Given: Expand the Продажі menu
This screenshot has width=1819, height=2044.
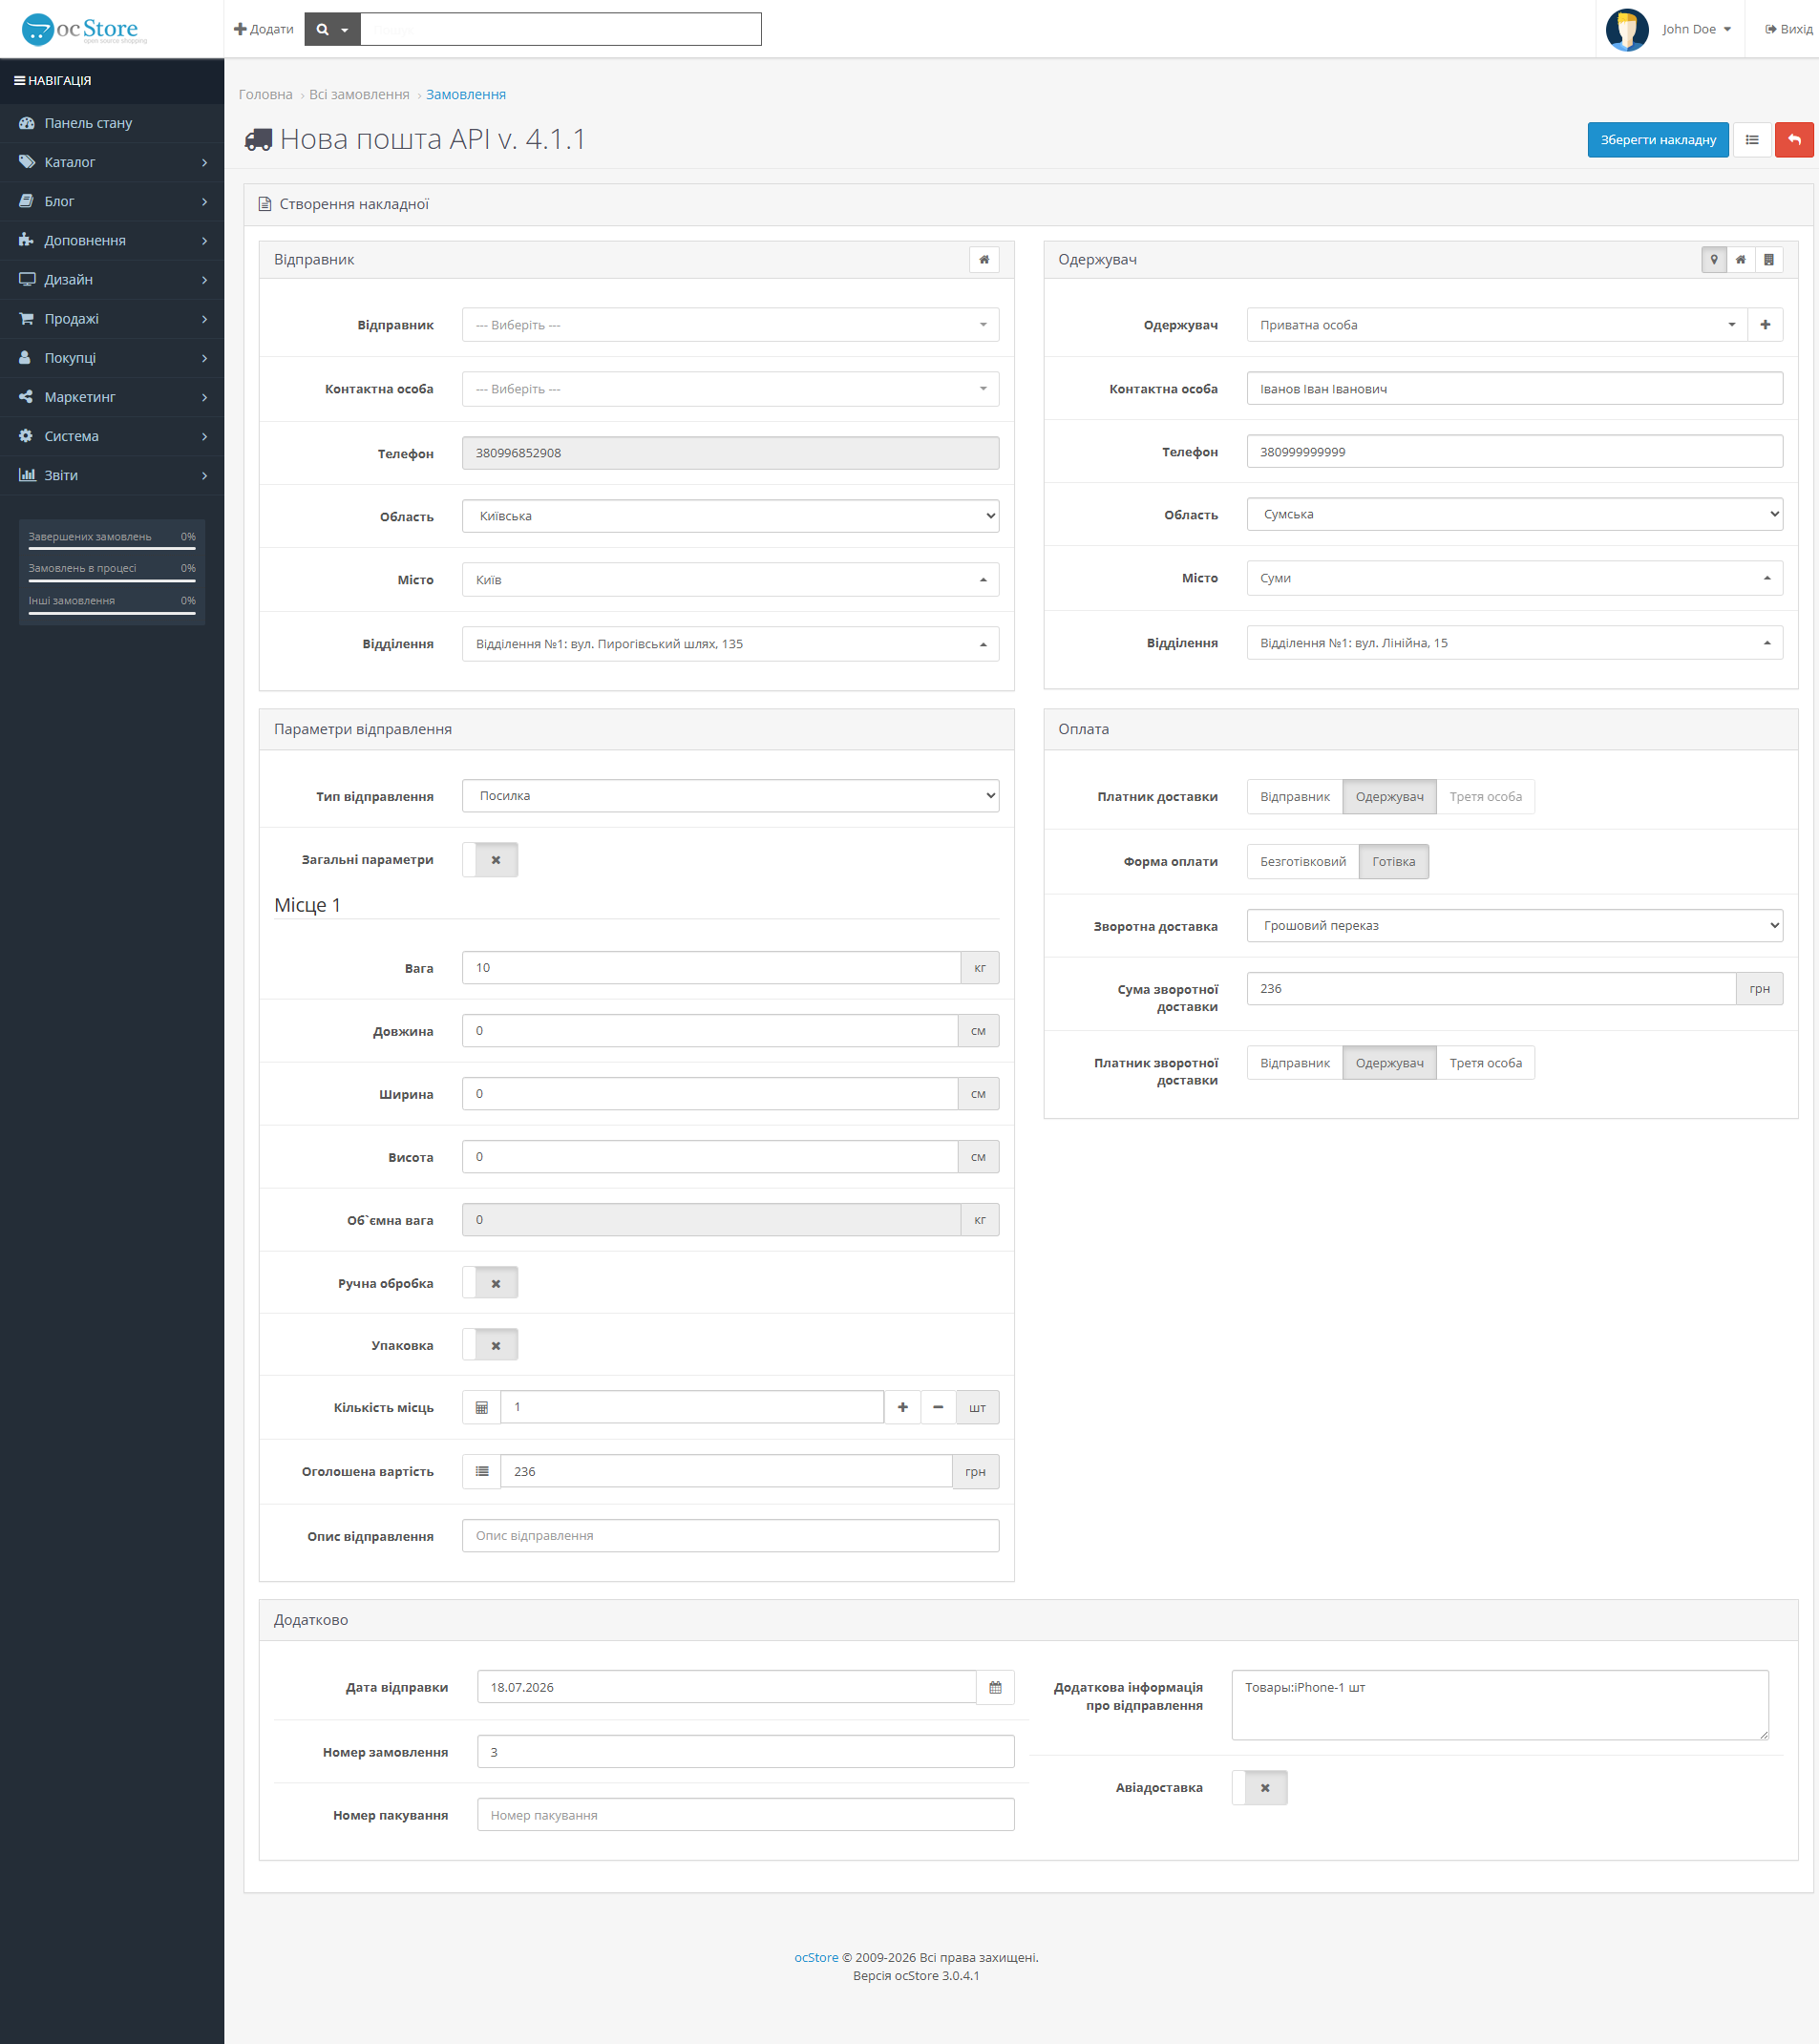Looking at the screenshot, I should coord(112,319).
